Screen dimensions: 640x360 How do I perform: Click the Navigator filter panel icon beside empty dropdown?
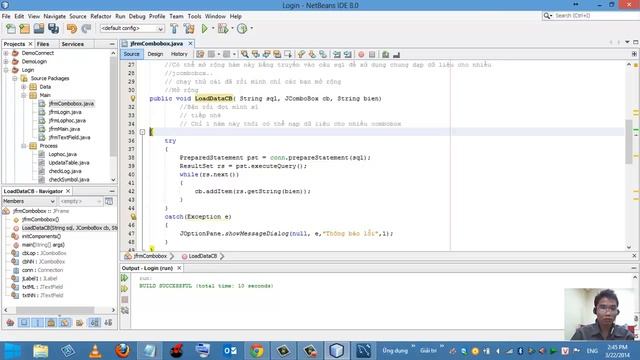pos(109,201)
